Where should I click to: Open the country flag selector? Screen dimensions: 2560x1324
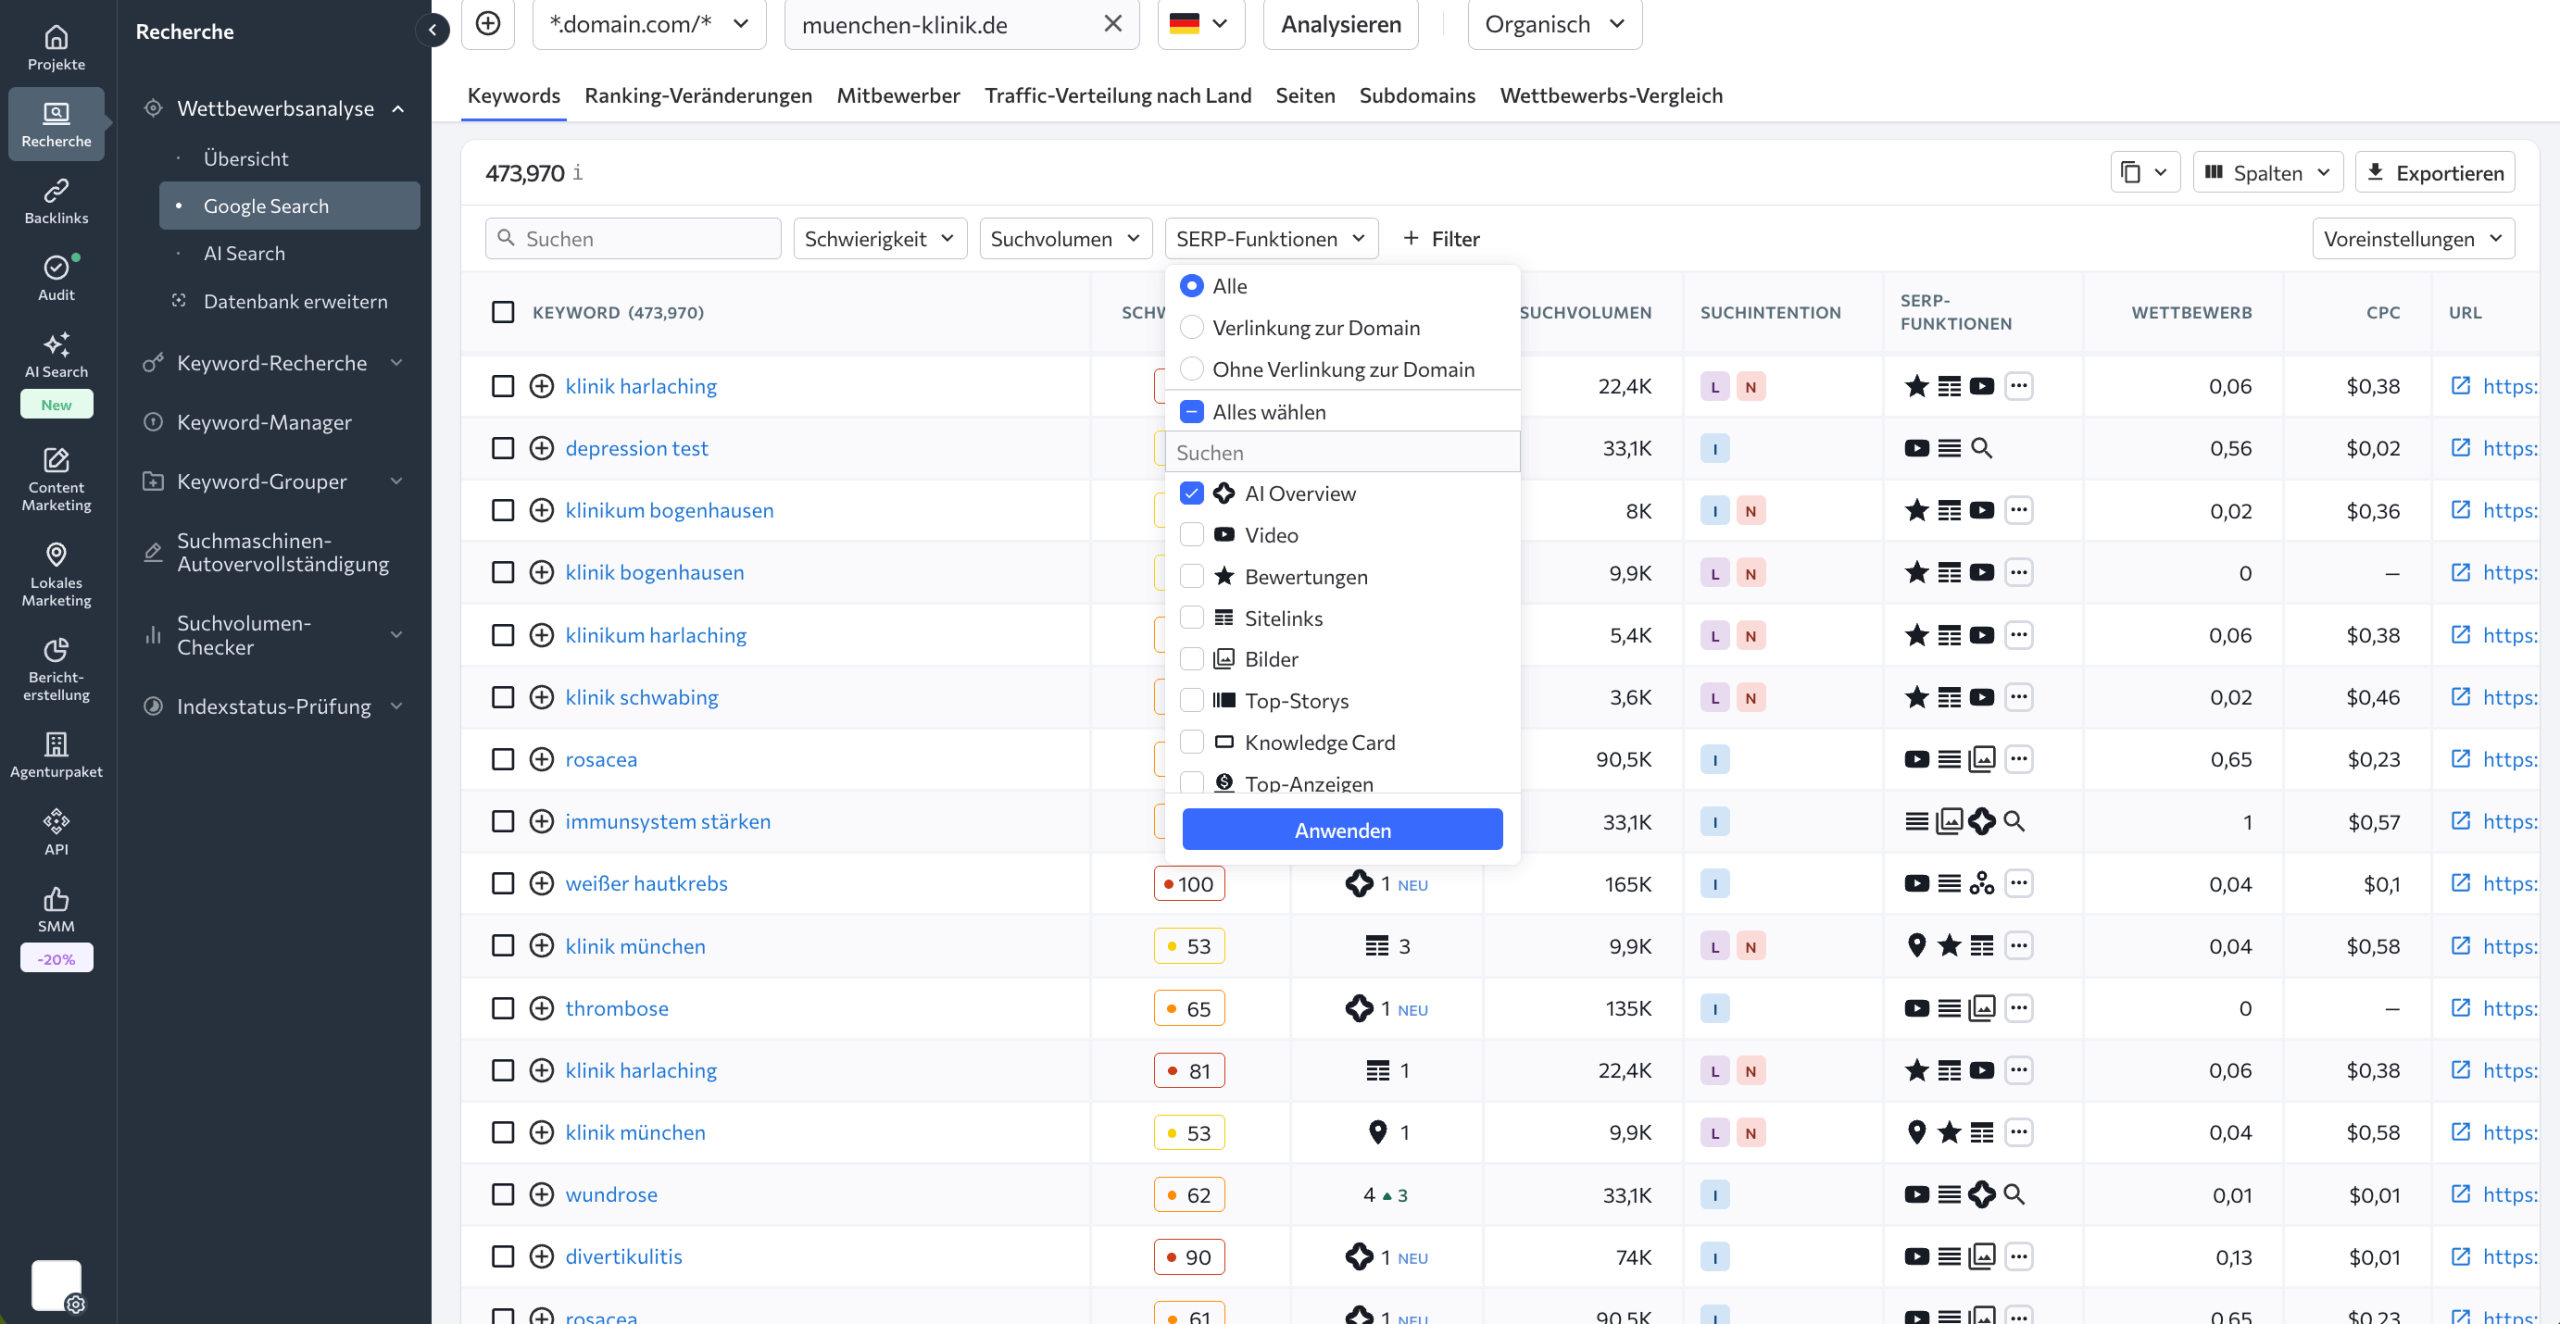coord(1200,24)
